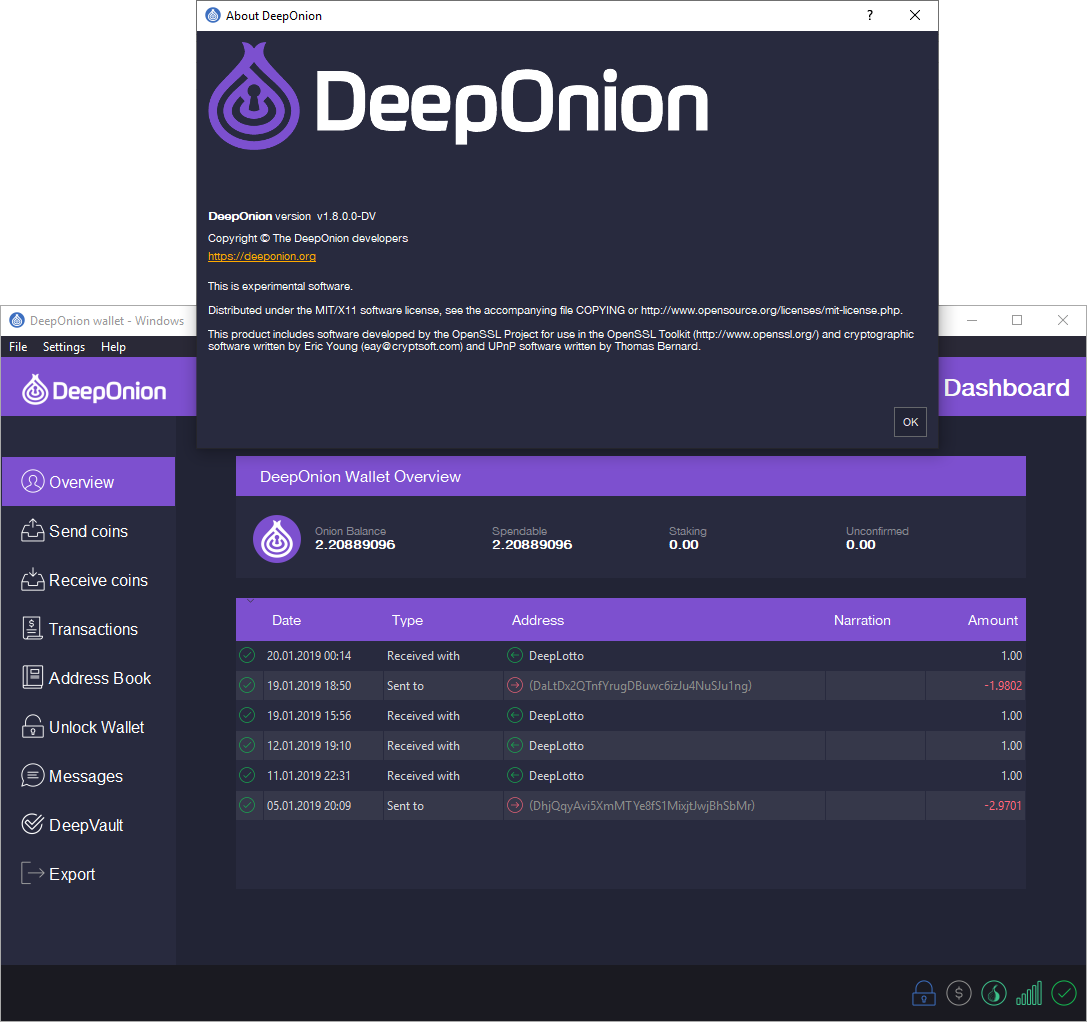
Task: Click red sent arrow icon for DaLtDx2Q address
Action: (514, 685)
